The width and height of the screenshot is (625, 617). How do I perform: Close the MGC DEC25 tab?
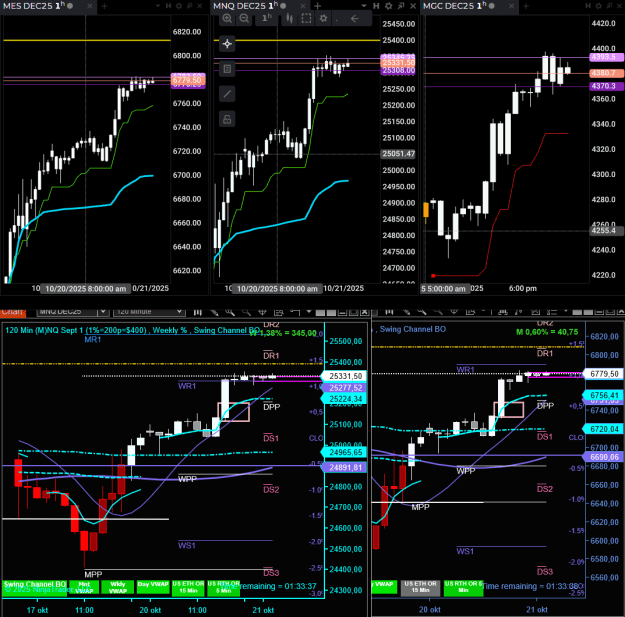tap(511, 6)
